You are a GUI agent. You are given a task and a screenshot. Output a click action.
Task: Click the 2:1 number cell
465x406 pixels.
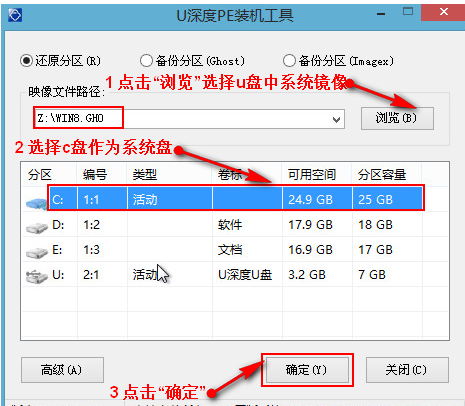[91, 275]
